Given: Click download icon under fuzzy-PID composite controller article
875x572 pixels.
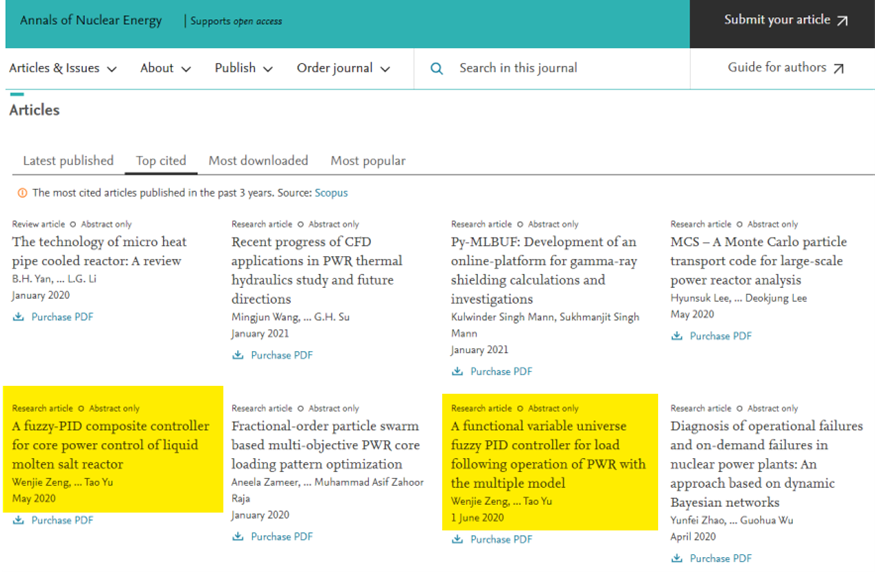Looking at the screenshot, I should pyautogui.click(x=18, y=520).
